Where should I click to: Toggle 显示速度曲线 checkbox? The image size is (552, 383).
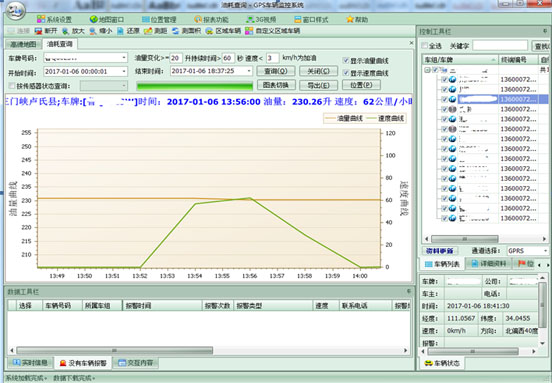[x=346, y=73]
